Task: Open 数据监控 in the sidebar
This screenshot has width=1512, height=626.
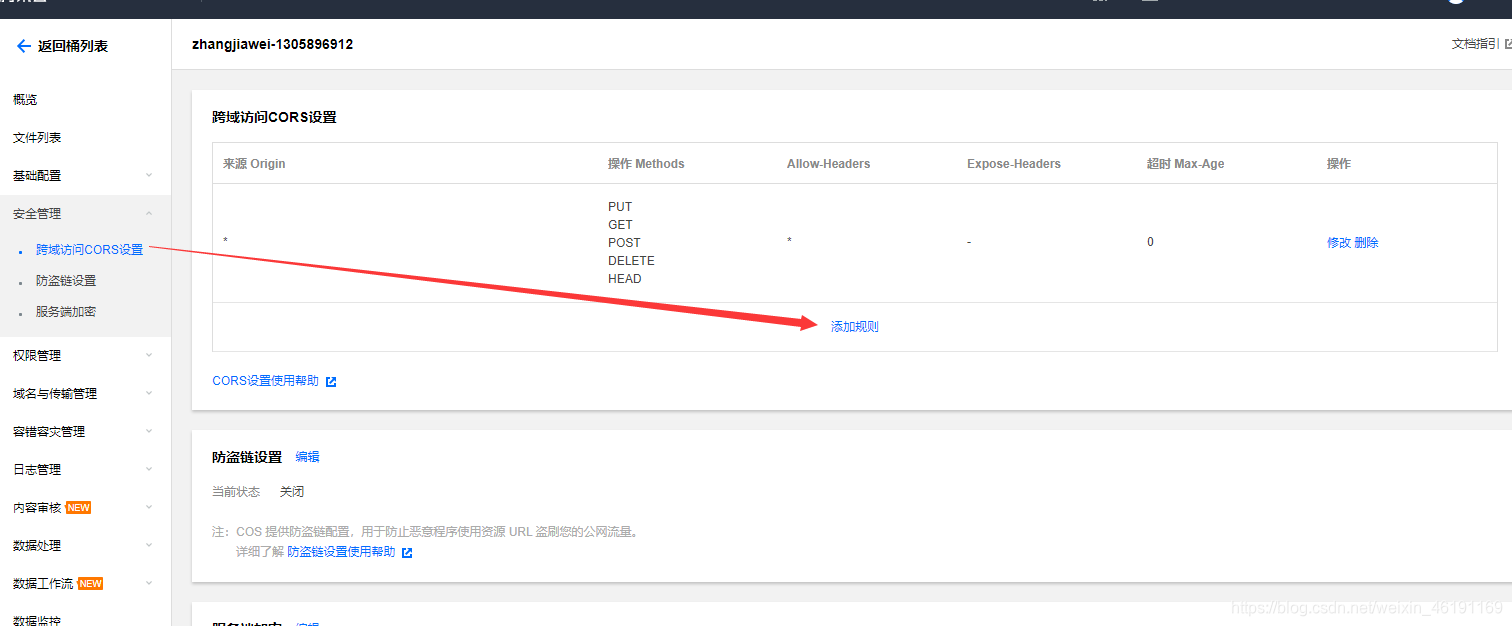Action: click(37, 620)
